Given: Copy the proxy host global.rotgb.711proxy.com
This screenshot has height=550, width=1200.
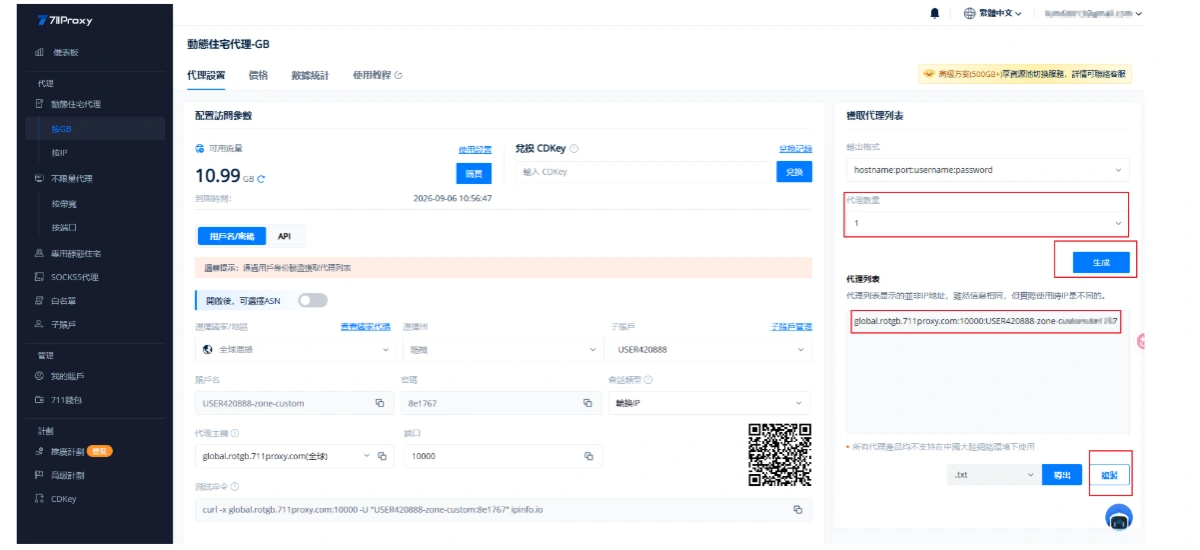Looking at the screenshot, I should tap(382, 456).
